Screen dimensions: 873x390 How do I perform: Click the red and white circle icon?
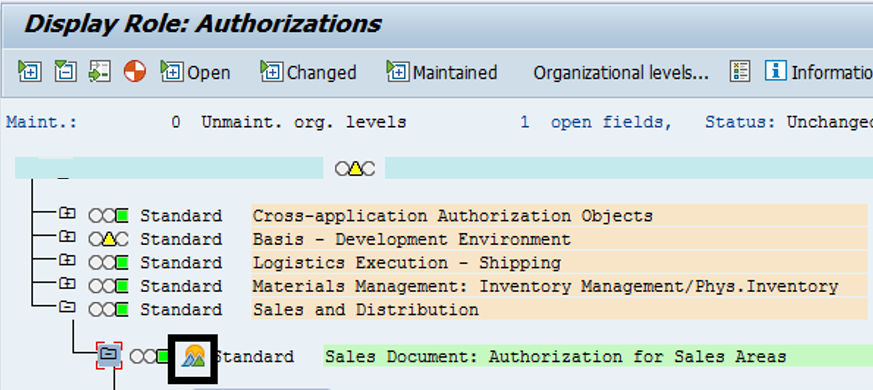click(135, 72)
